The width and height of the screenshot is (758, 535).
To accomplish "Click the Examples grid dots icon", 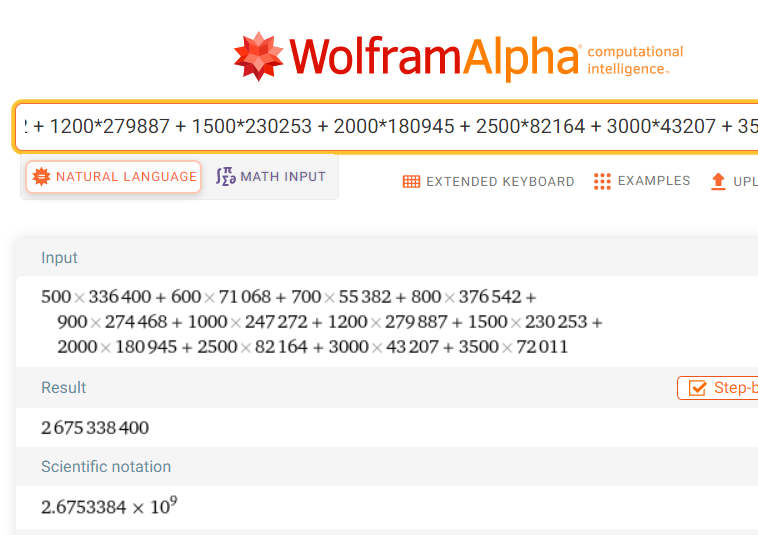I will click(x=602, y=181).
